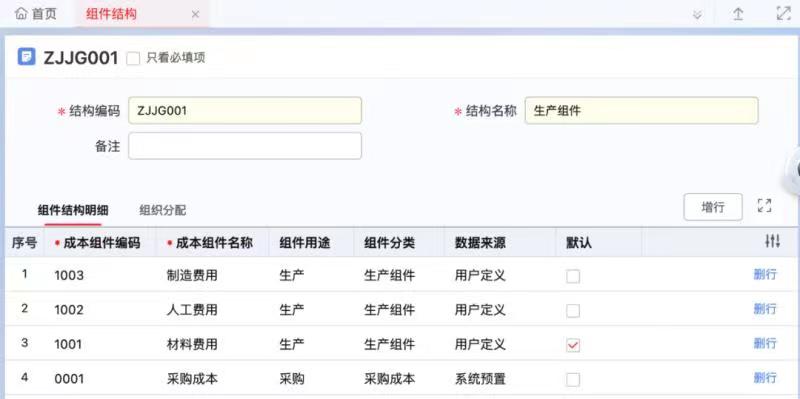Click the 备注 input field
This screenshot has width=800, height=399.
[245, 146]
